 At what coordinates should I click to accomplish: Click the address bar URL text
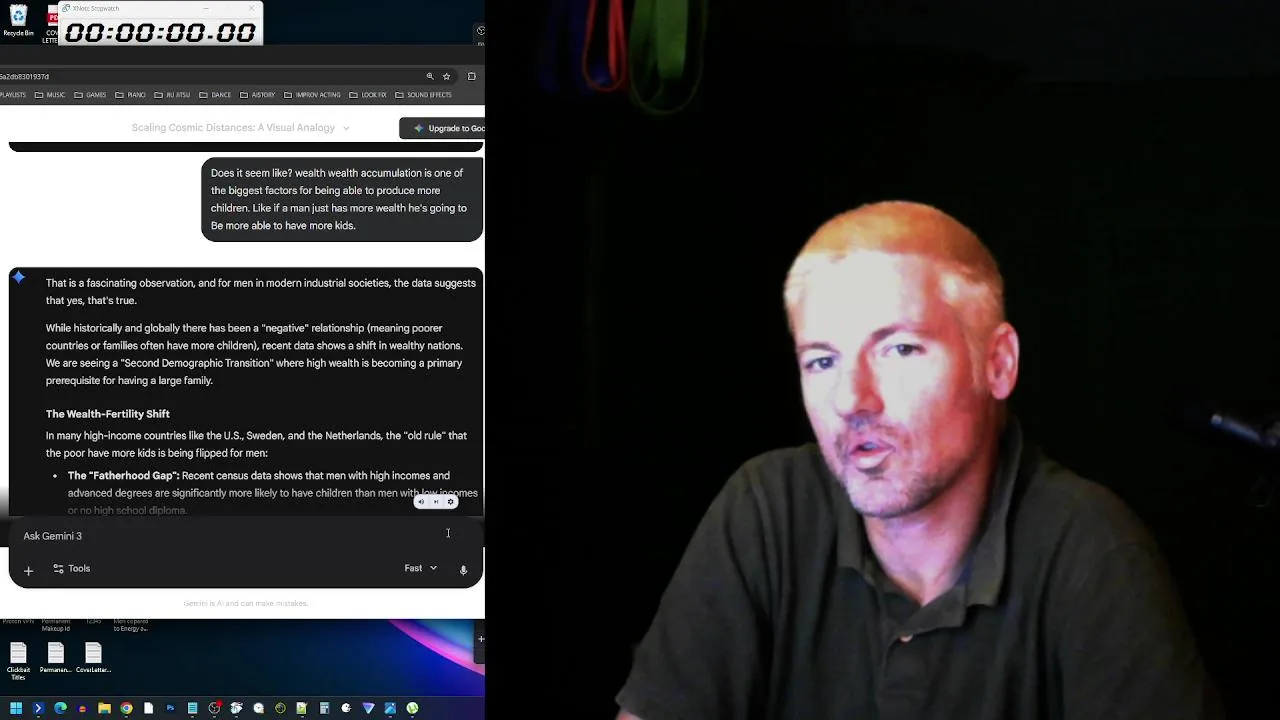click(x=24, y=76)
